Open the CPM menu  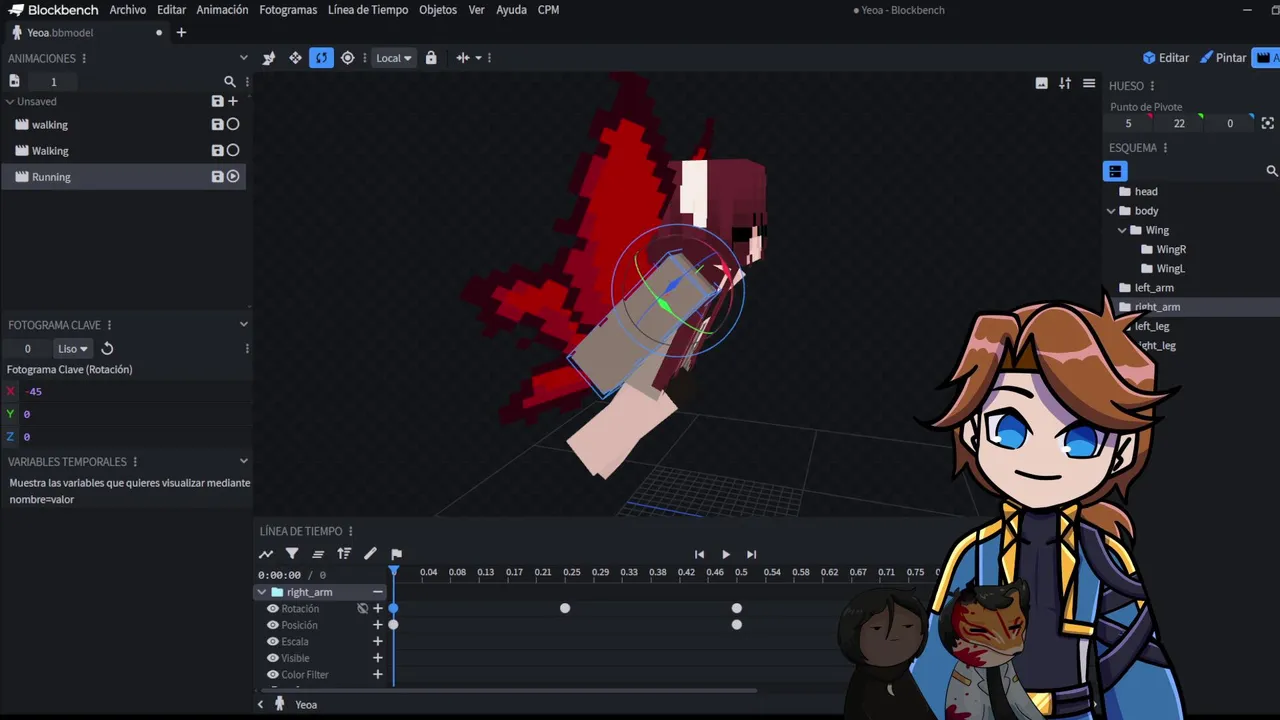coord(548,10)
